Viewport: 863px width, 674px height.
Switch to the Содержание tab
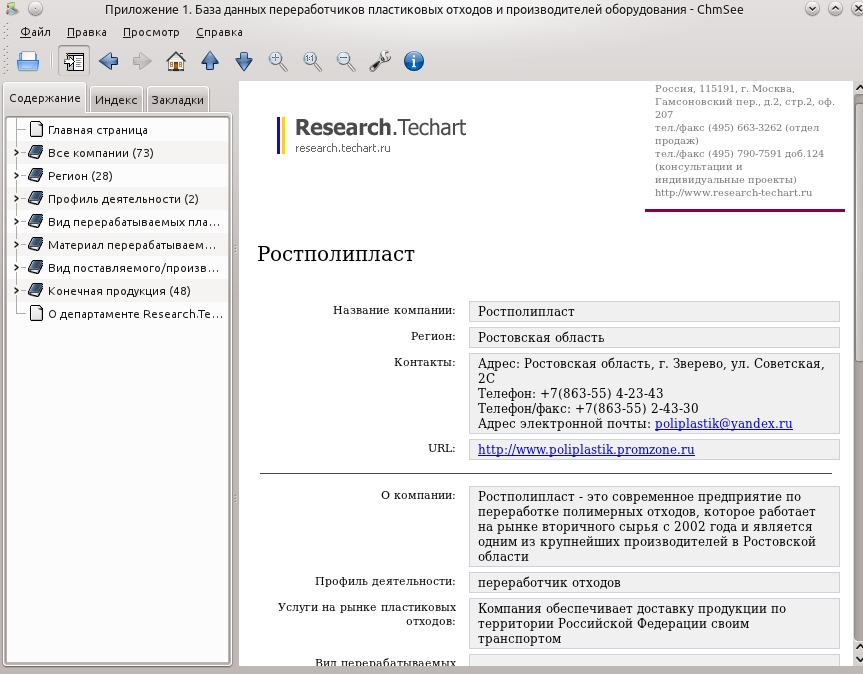click(x=45, y=98)
